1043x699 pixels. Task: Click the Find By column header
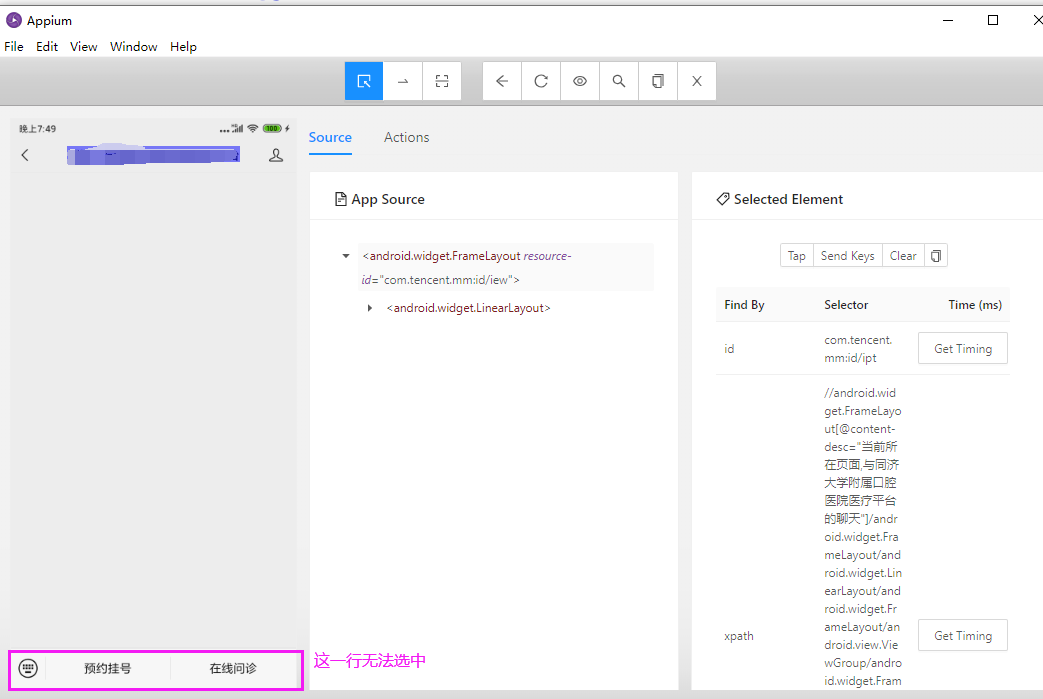tap(744, 305)
